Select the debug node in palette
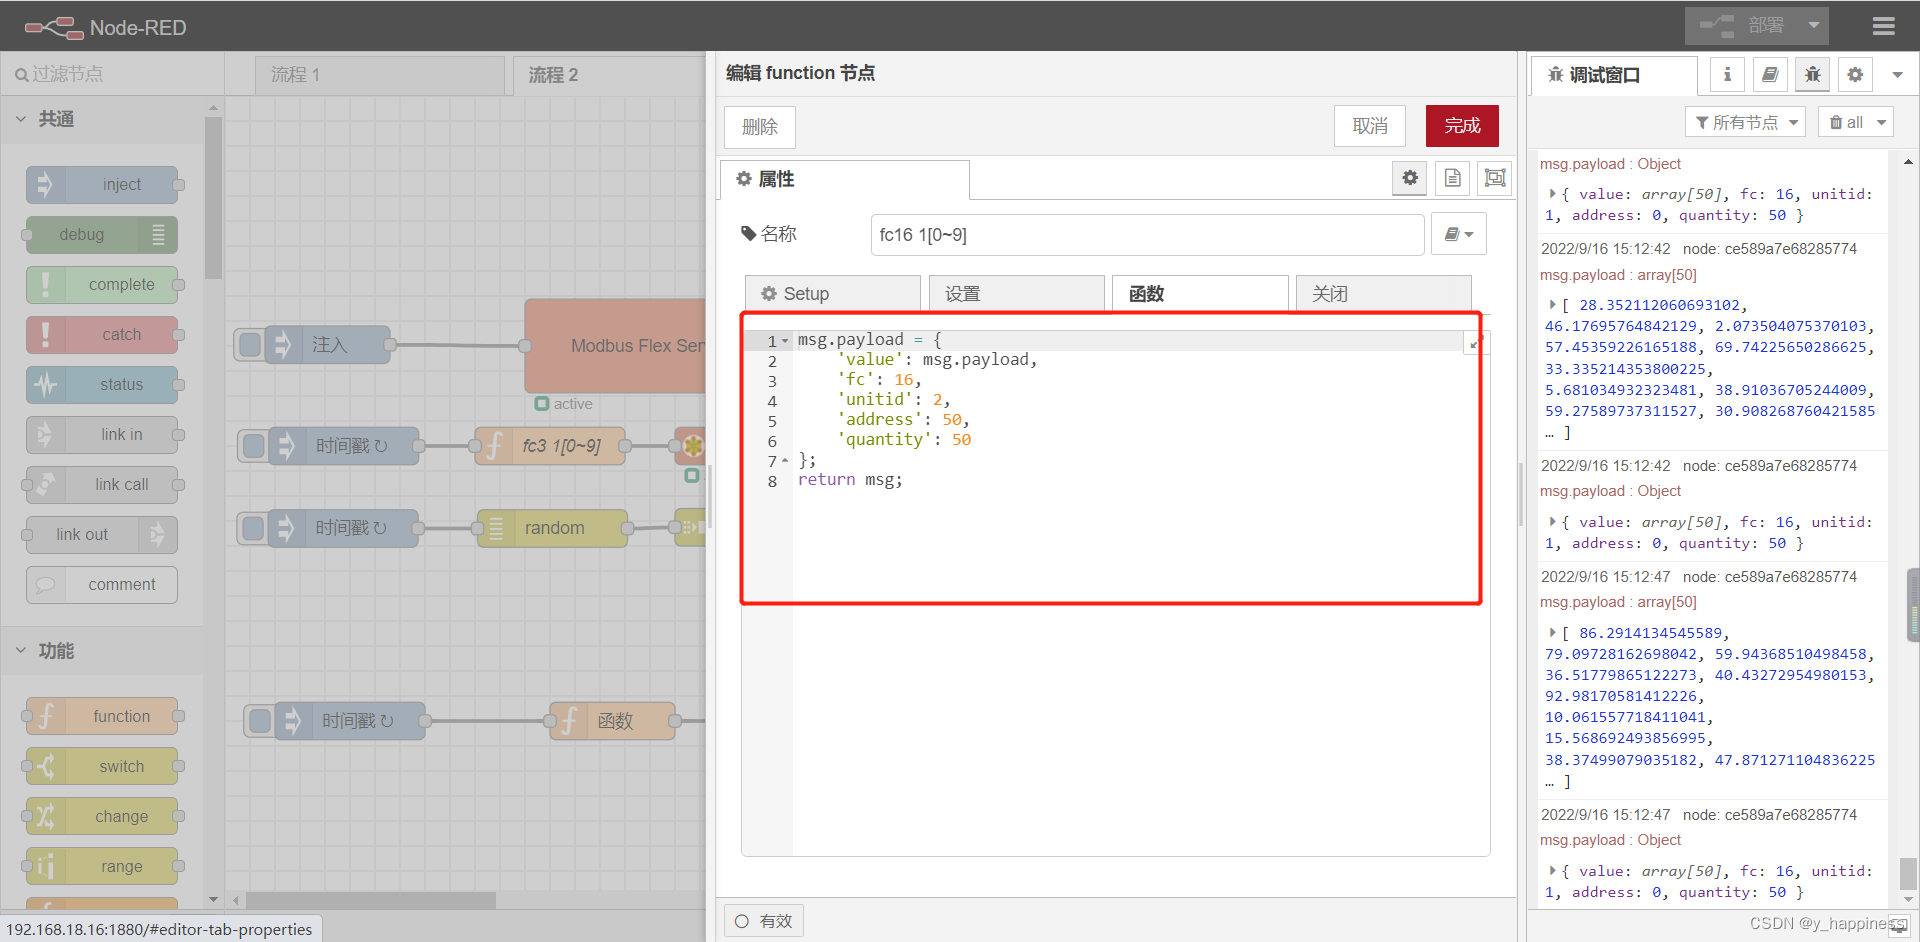Screen dimensions: 1920x942 click(x=102, y=234)
